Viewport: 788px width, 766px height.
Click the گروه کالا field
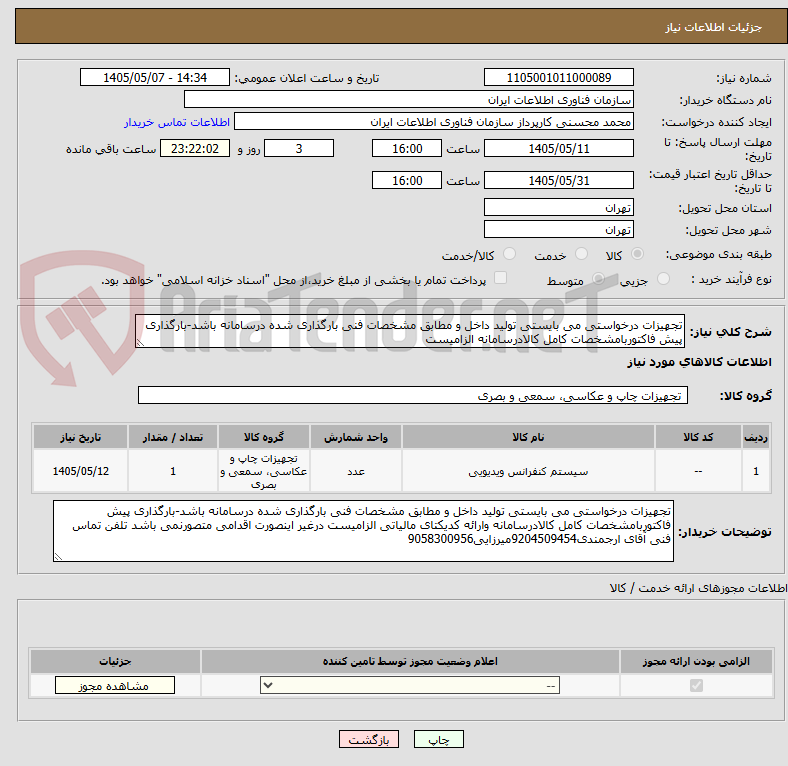[x=413, y=396]
